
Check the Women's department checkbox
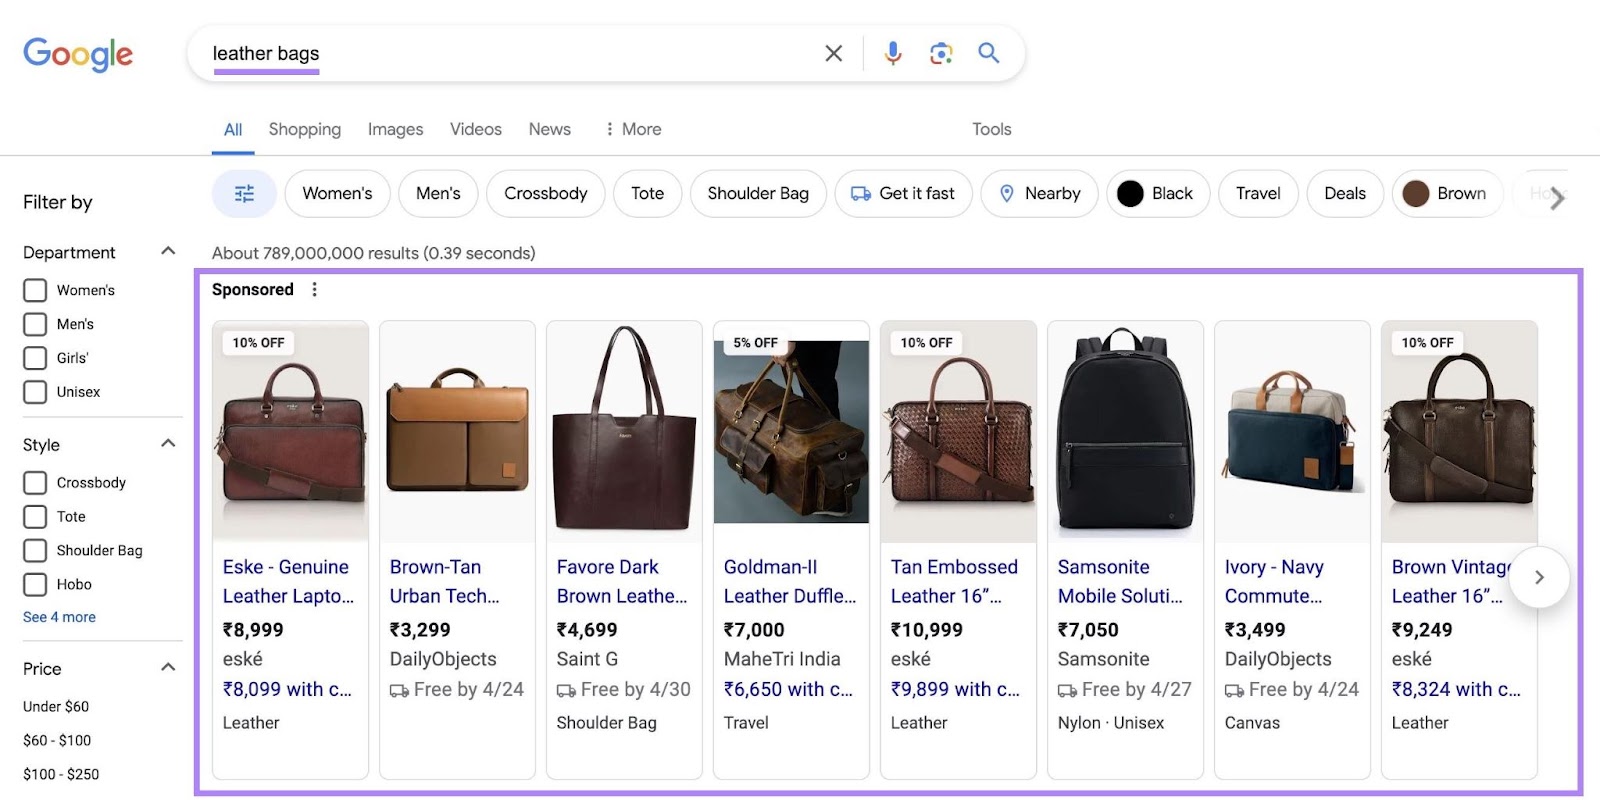coord(35,290)
